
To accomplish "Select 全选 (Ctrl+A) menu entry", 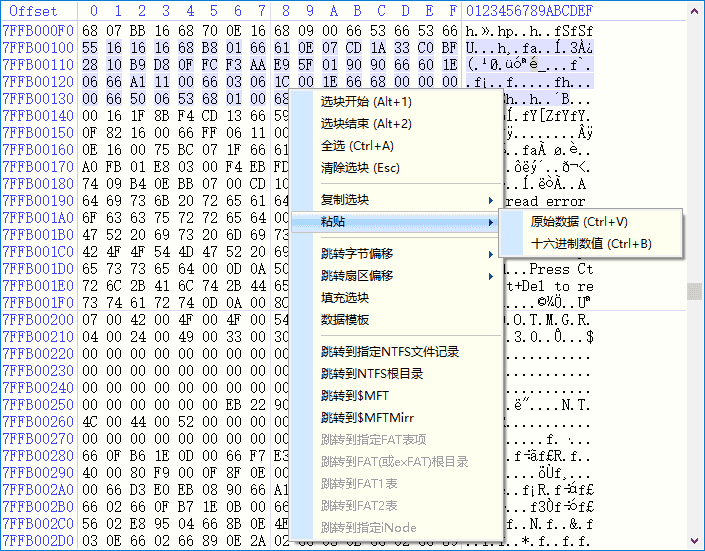I will click(x=358, y=146).
